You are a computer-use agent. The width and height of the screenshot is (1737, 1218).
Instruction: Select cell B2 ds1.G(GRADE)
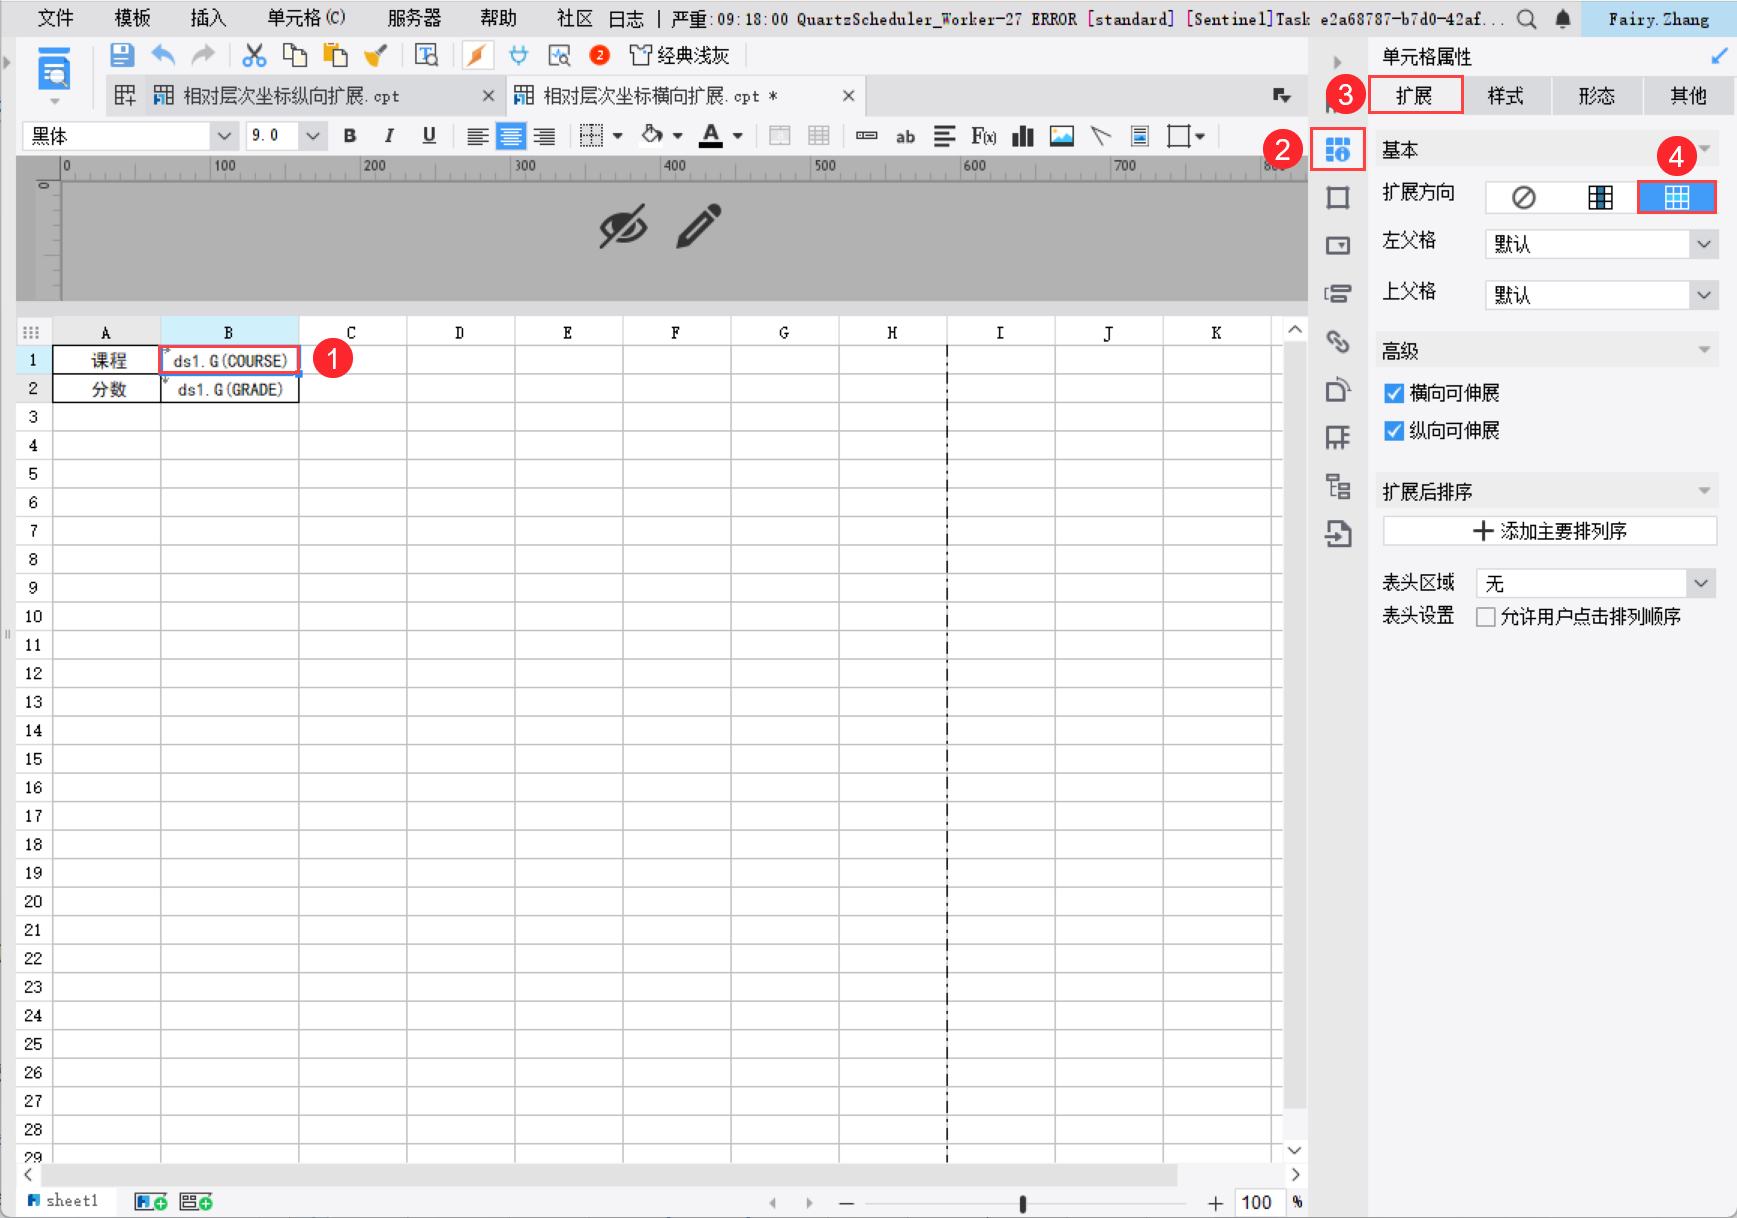tap(230, 389)
